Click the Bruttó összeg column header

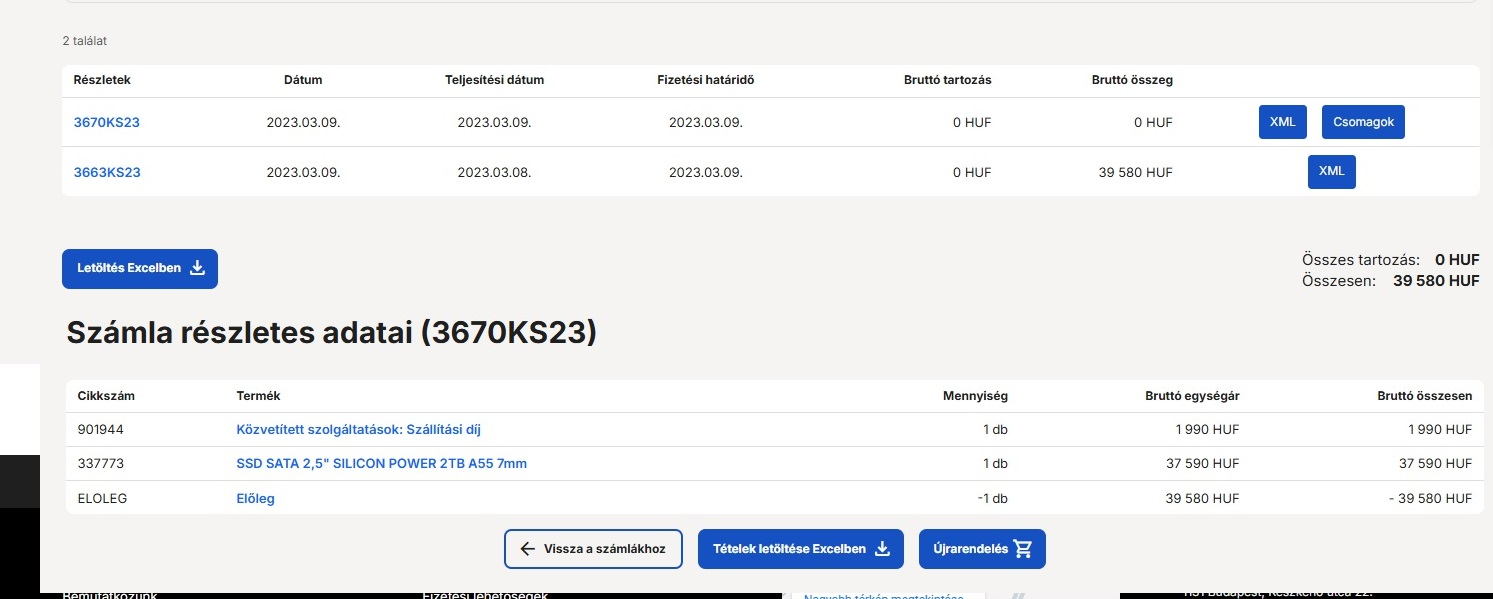[1132, 80]
